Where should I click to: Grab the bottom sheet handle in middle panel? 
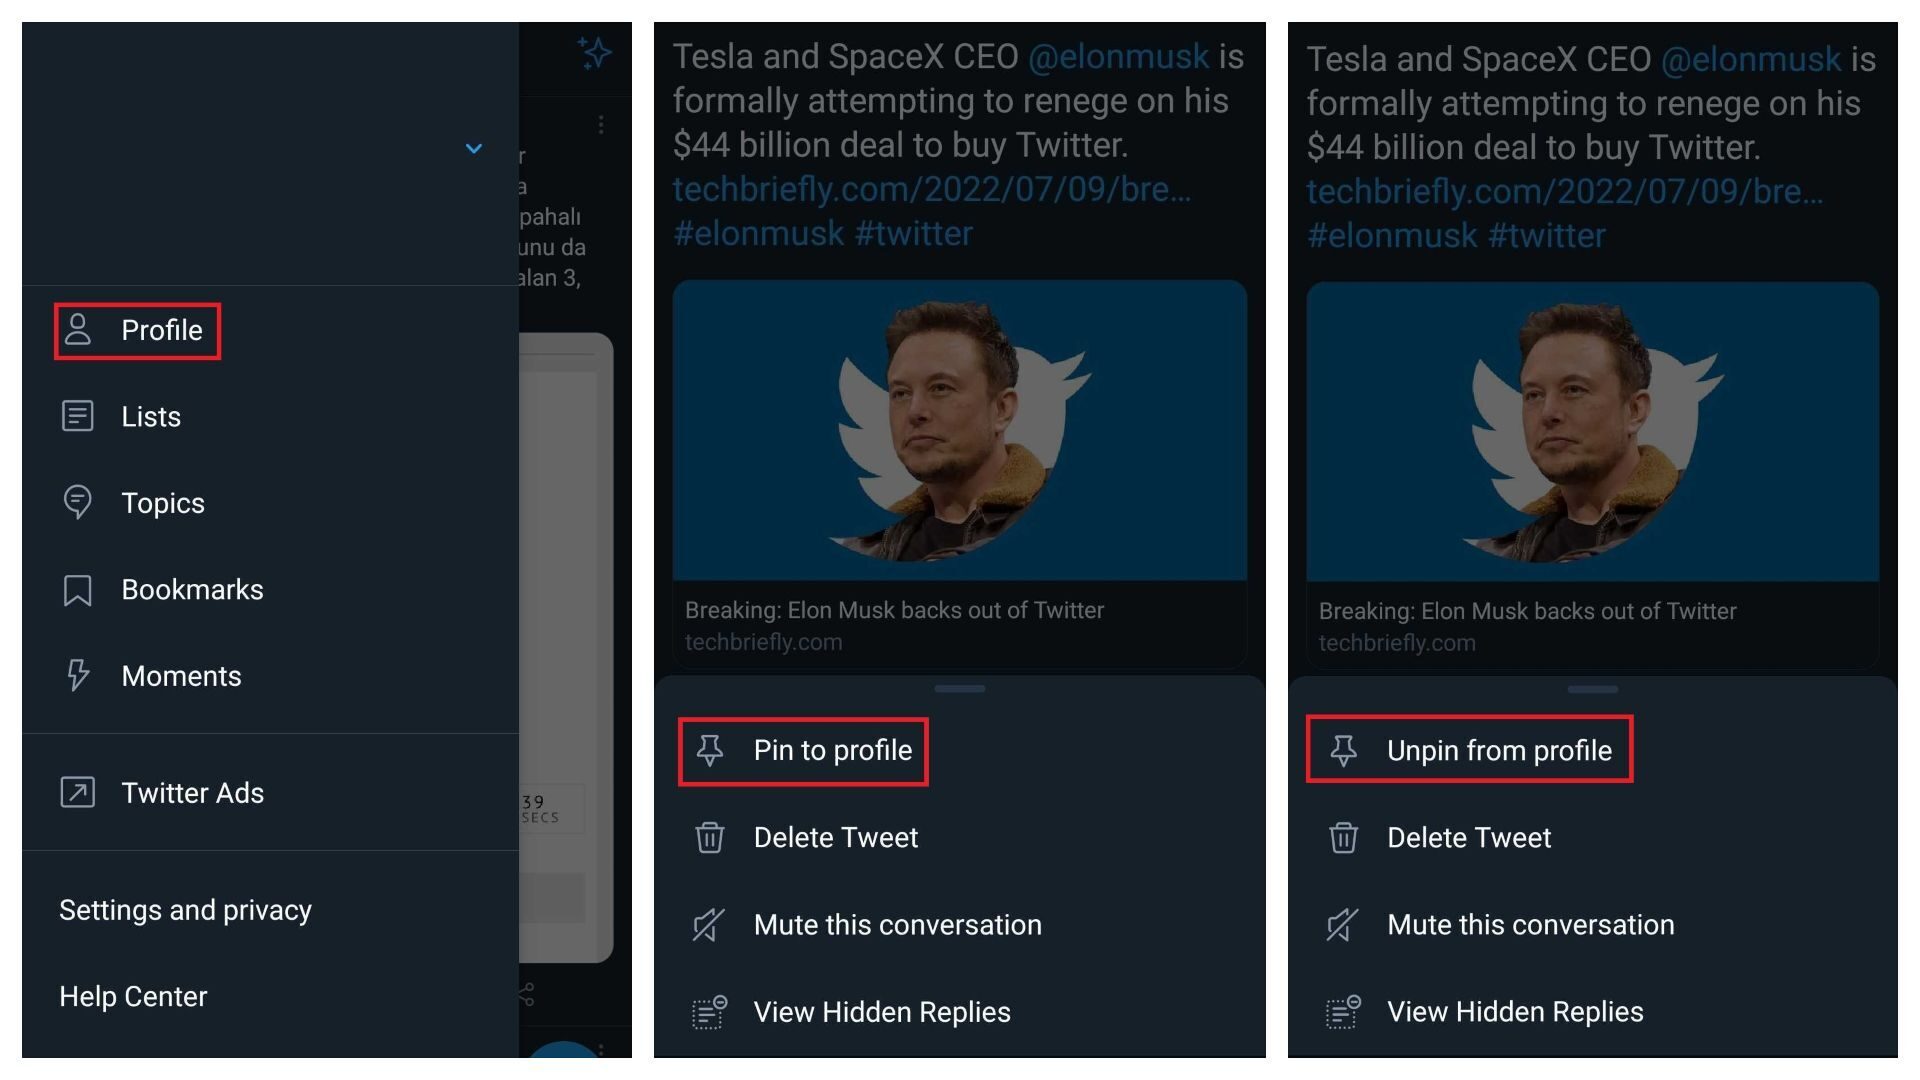pos(959,688)
